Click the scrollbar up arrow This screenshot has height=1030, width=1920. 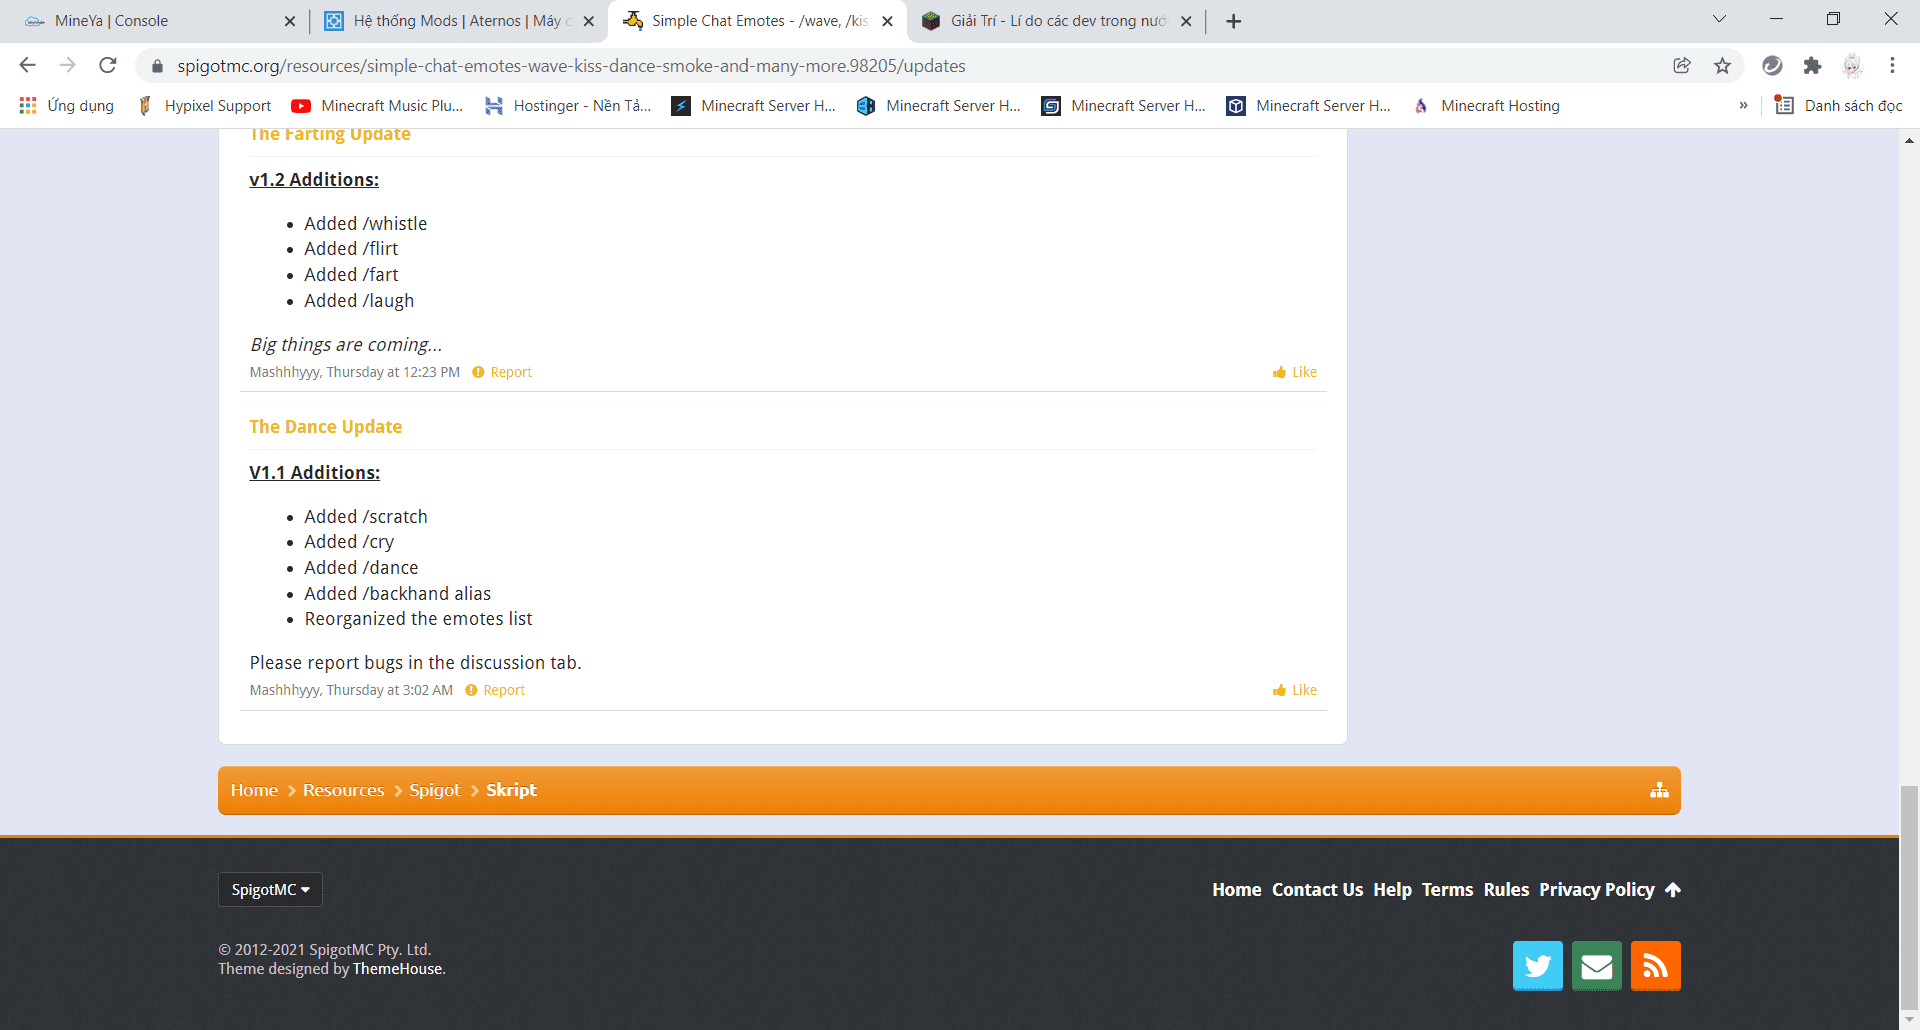point(1909,141)
